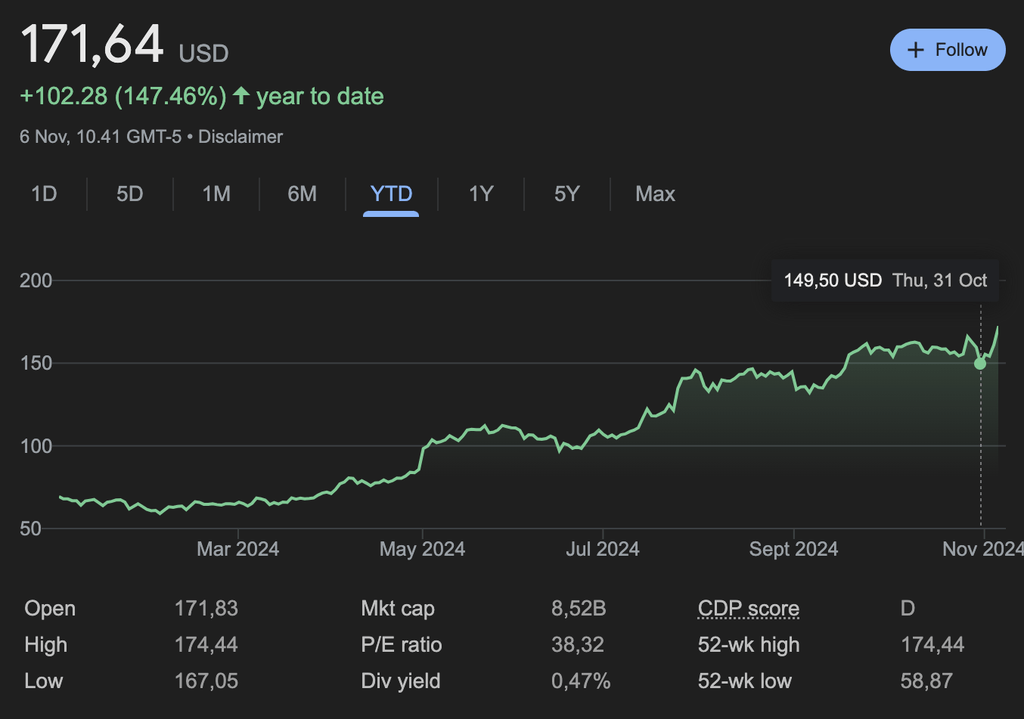Click the P/E ratio label

(401, 645)
